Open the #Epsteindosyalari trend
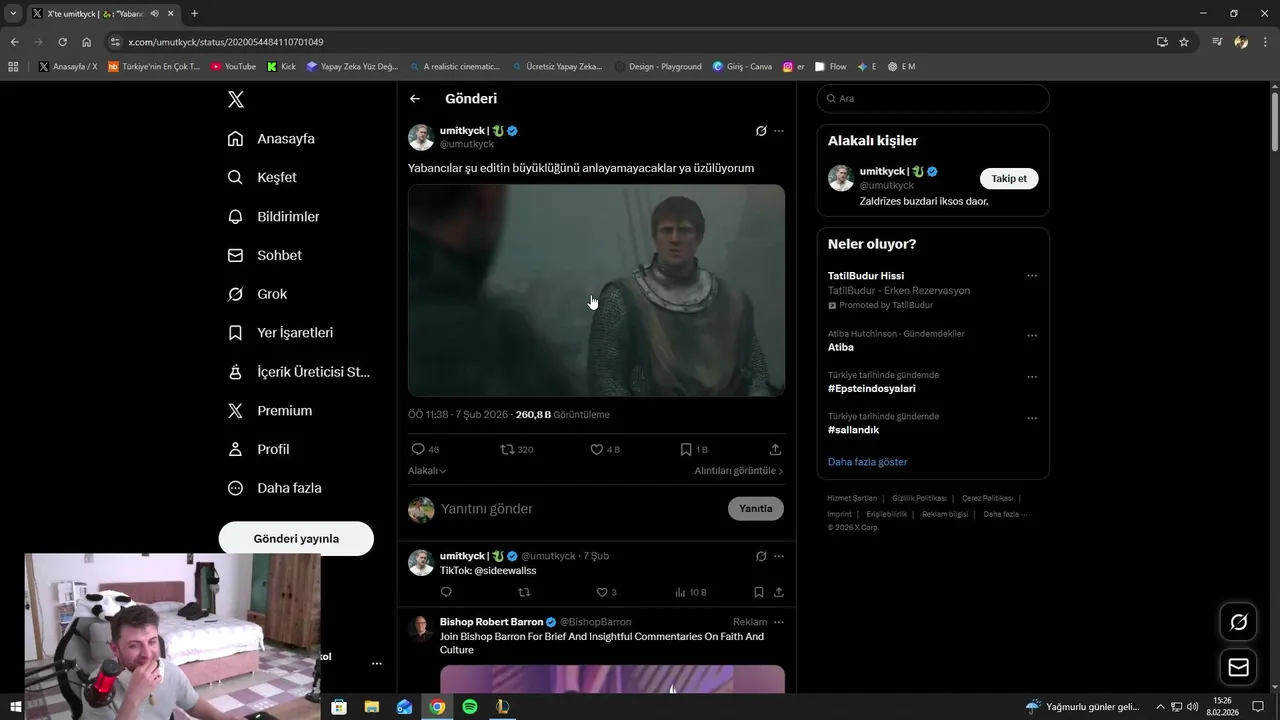The height and width of the screenshot is (720, 1280). [x=872, y=388]
